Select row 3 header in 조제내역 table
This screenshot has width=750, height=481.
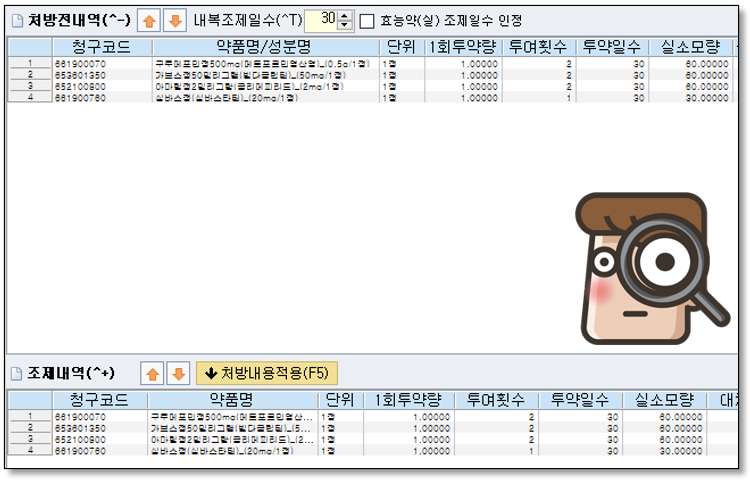[30, 438]
